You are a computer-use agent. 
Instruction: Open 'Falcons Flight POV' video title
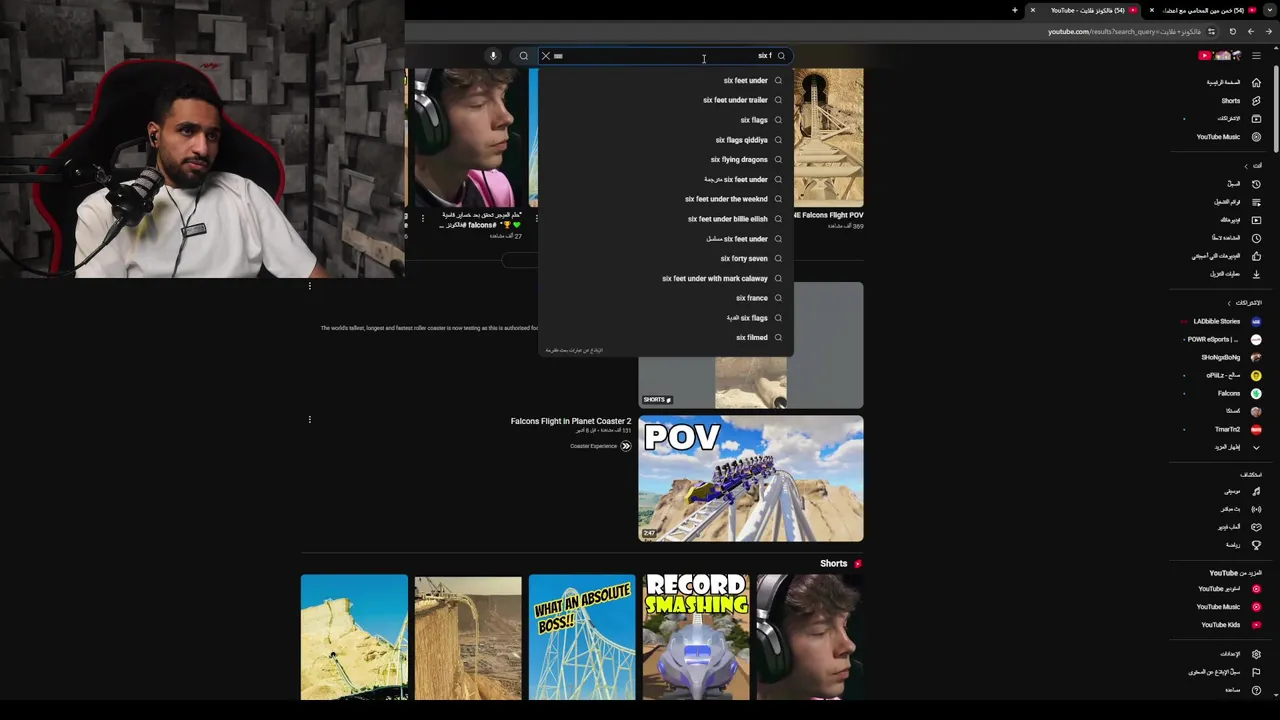[828, 215]
